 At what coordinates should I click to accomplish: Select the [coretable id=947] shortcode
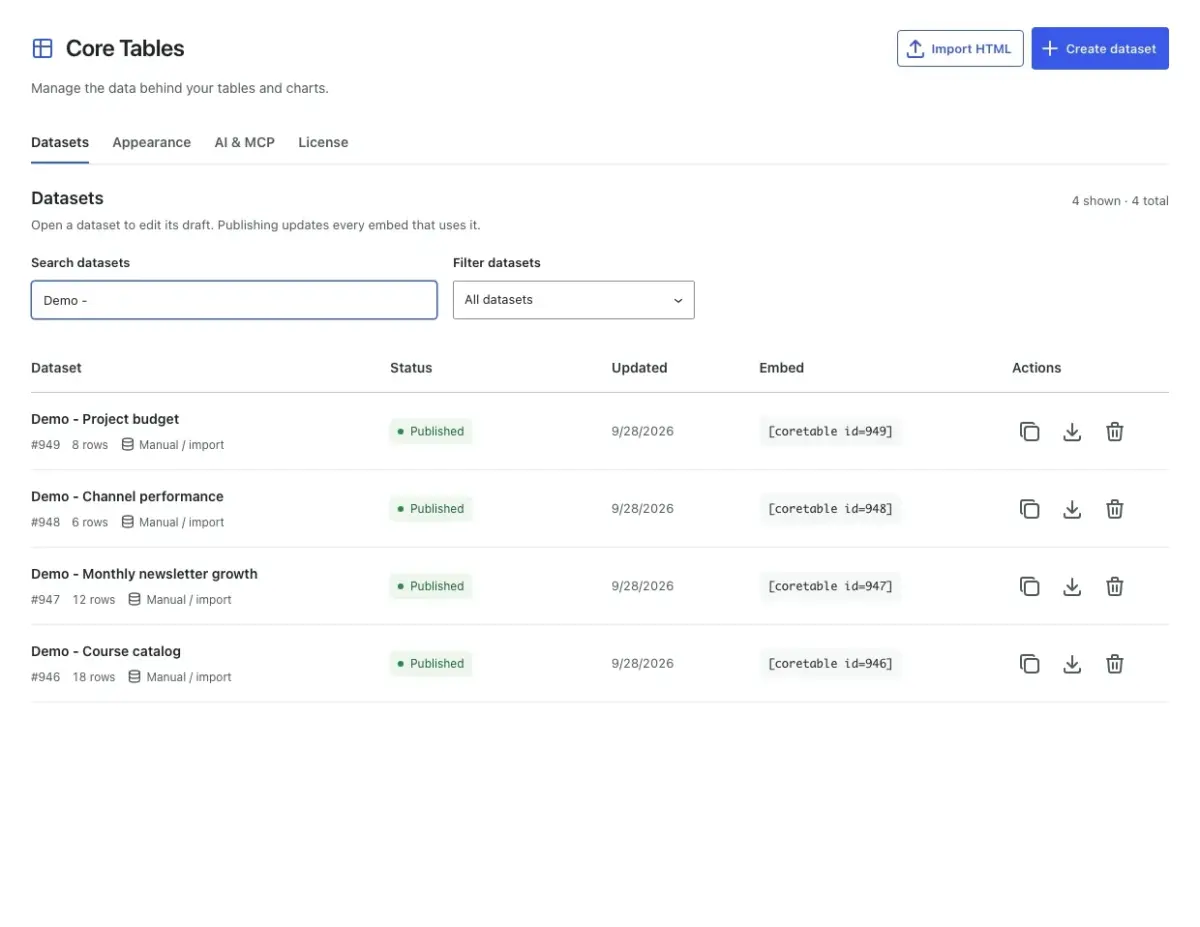830,586
